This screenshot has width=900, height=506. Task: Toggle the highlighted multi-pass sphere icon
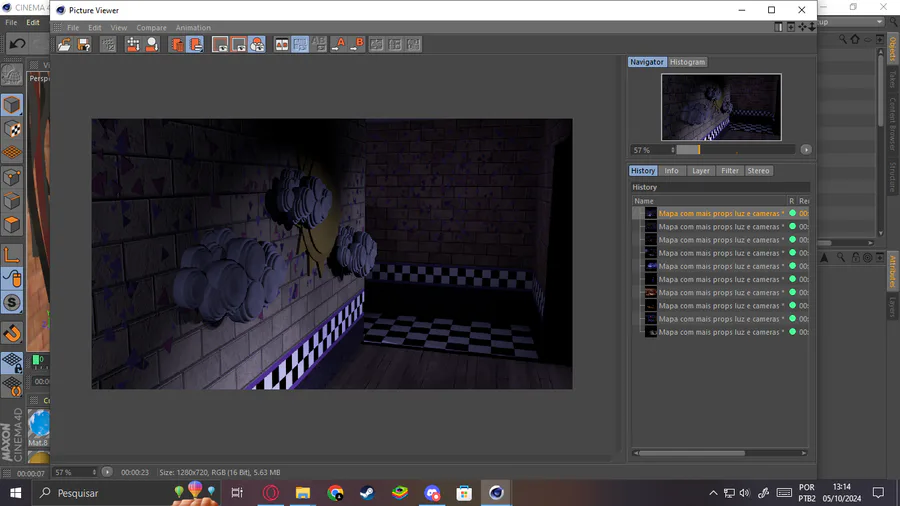(257, 45)
